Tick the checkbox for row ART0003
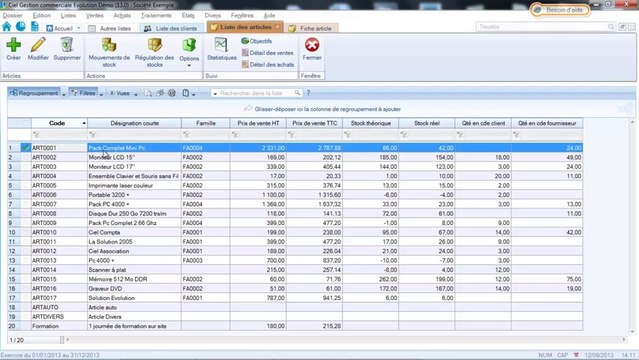Image resolution: width=639 pixels, height=360 pixels. tap(26, 167)
